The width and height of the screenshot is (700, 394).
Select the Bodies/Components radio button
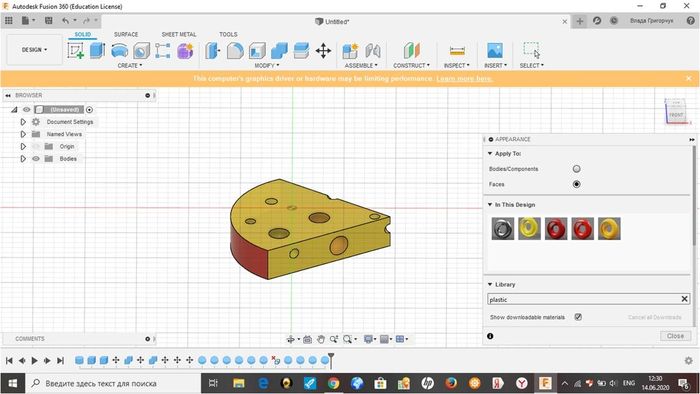click(577, 169)
